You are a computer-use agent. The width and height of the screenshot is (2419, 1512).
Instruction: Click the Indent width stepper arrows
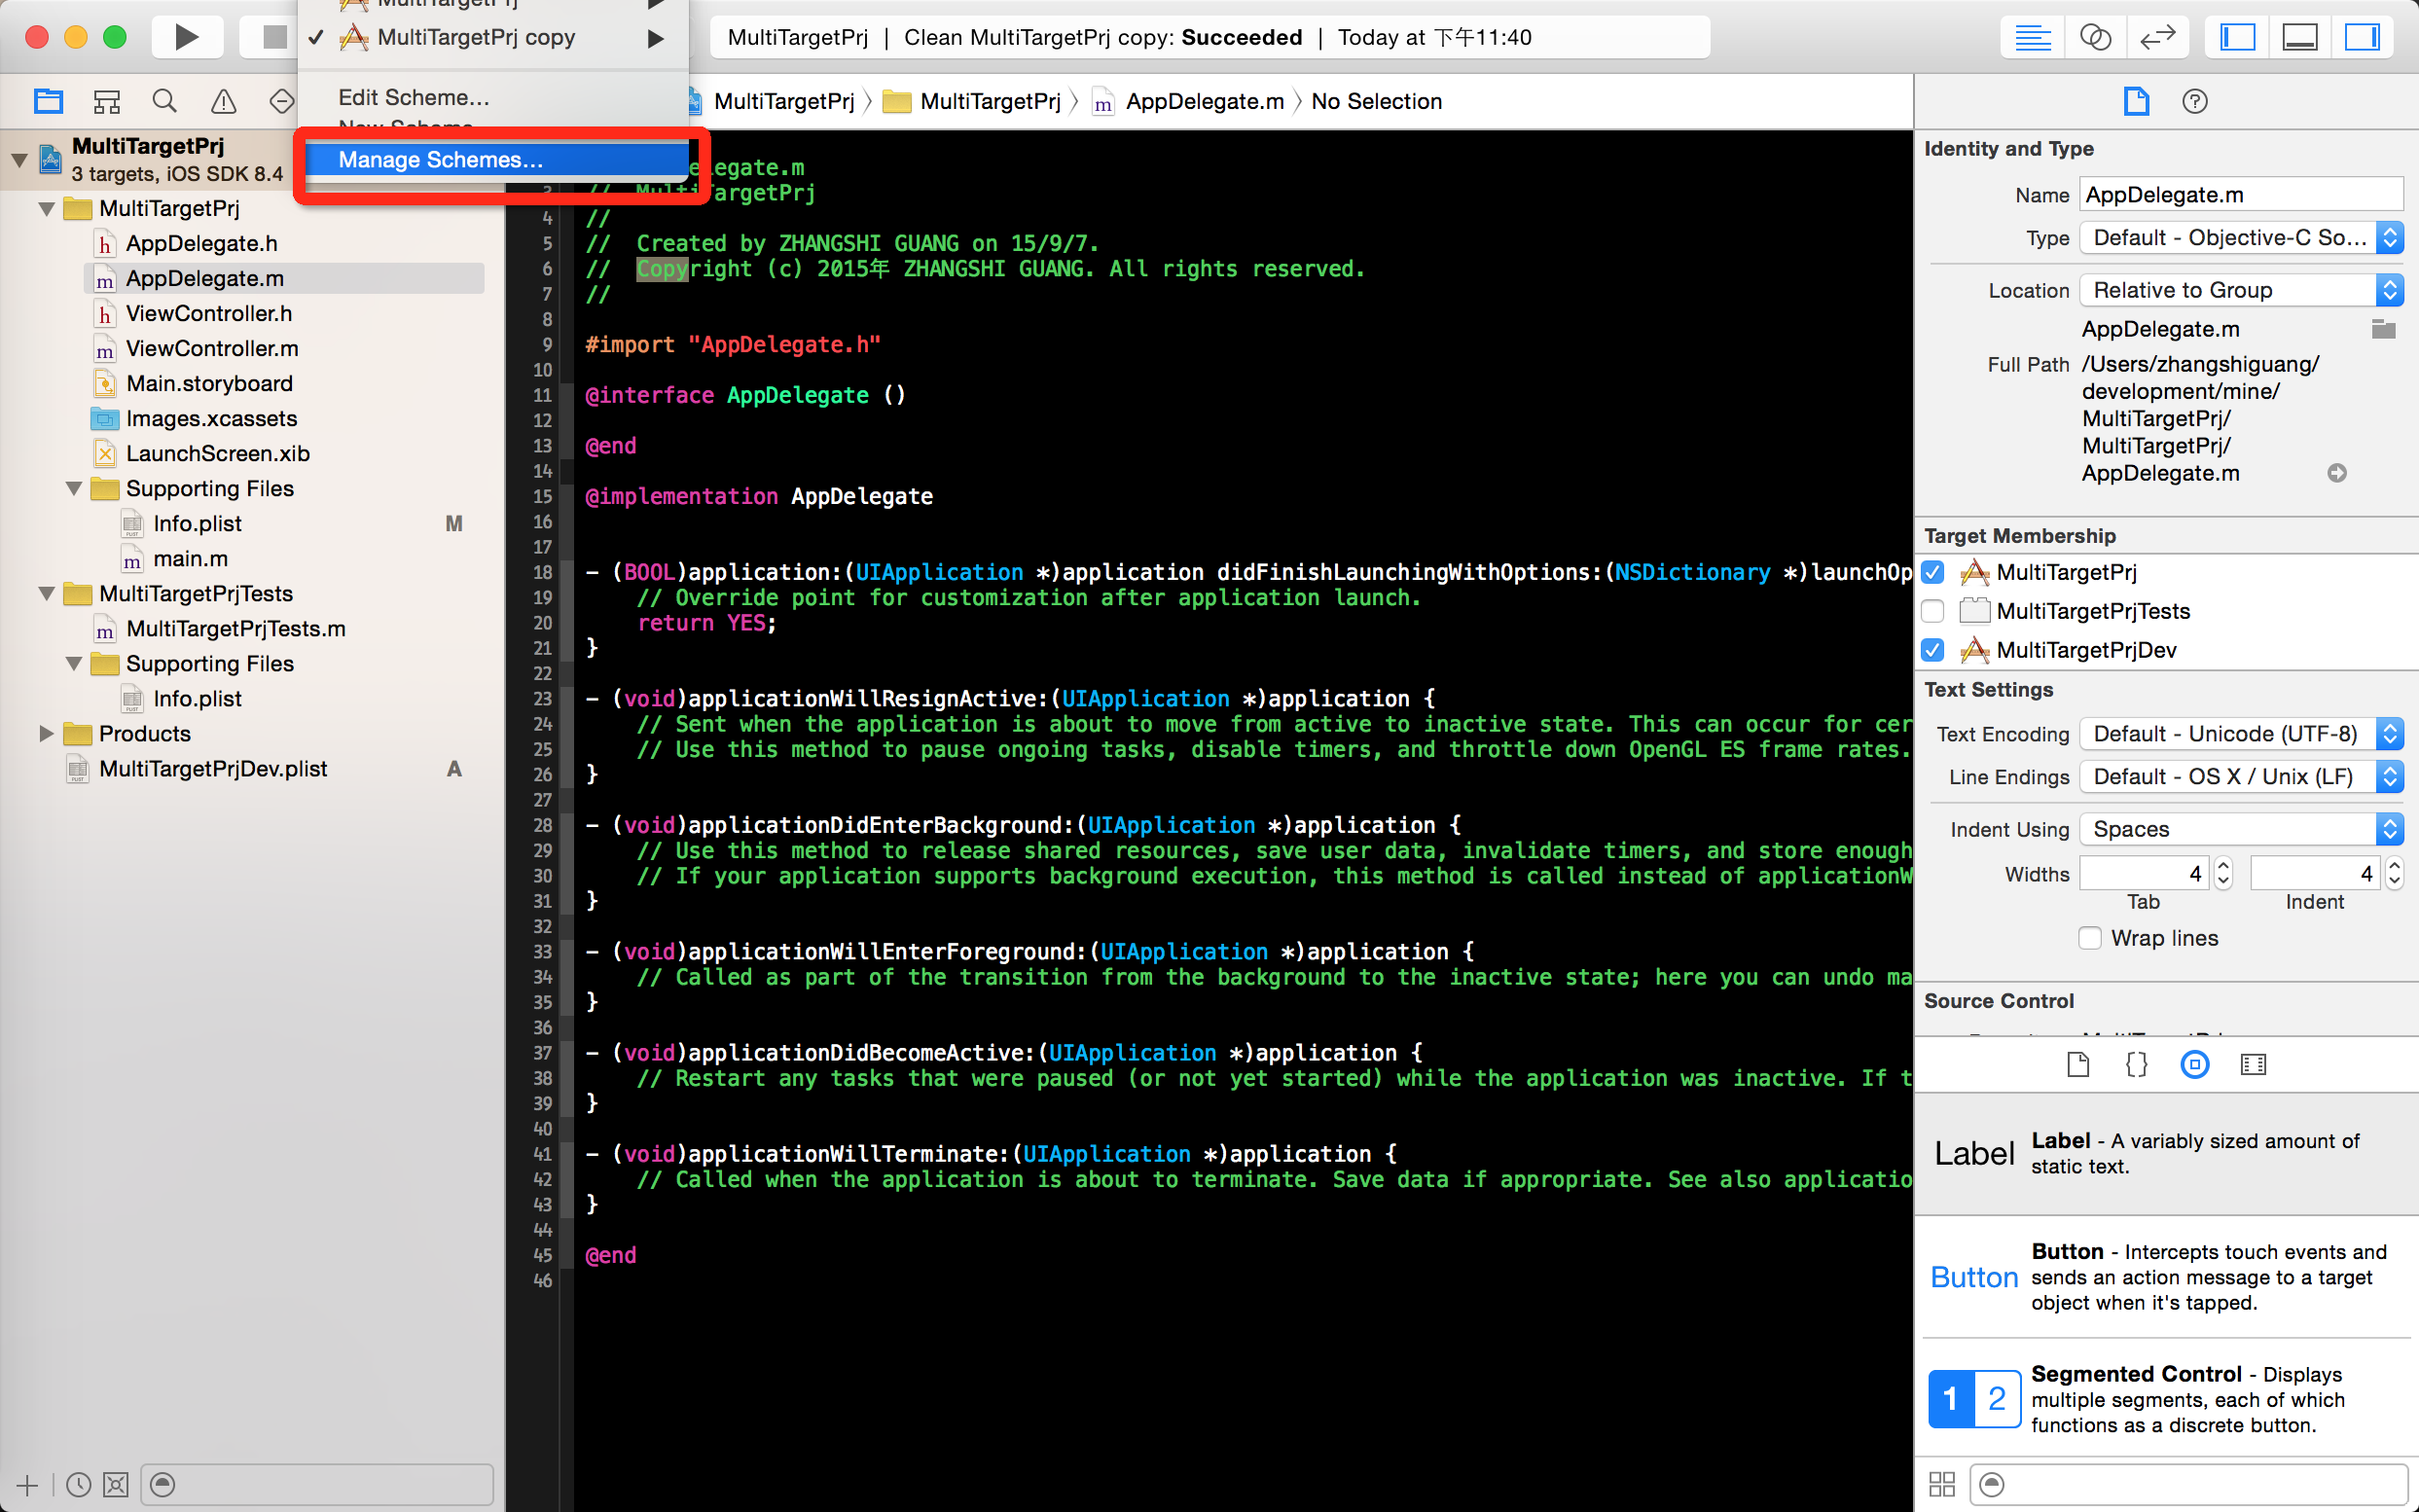pyautogui.click(x=2393, y=873)
